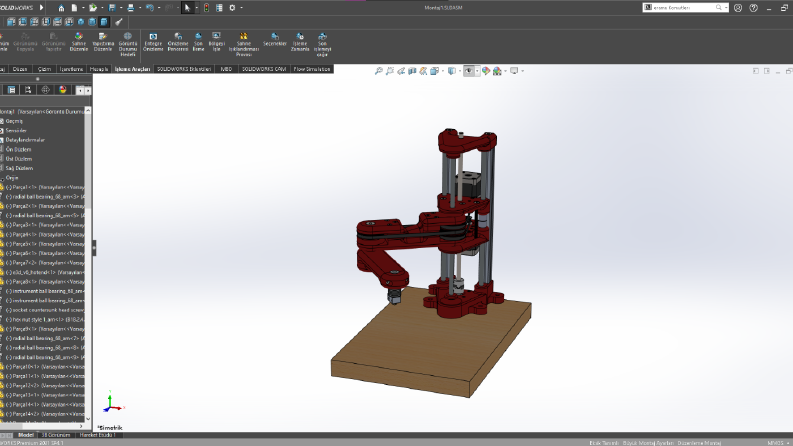Viewport: 793px width, 446px height.
Task: Click the Home icon in the top toolbar
Action: pos(61,8)
